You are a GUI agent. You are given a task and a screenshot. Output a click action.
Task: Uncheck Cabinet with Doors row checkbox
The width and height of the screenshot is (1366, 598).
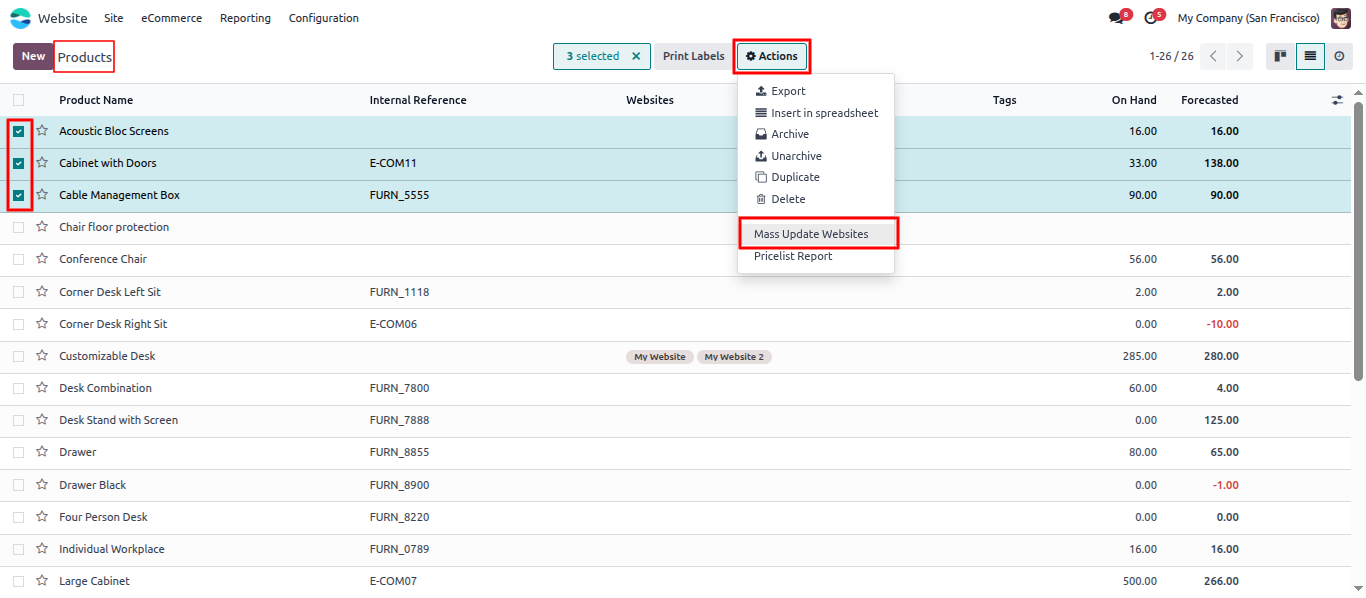pos(19,163)
